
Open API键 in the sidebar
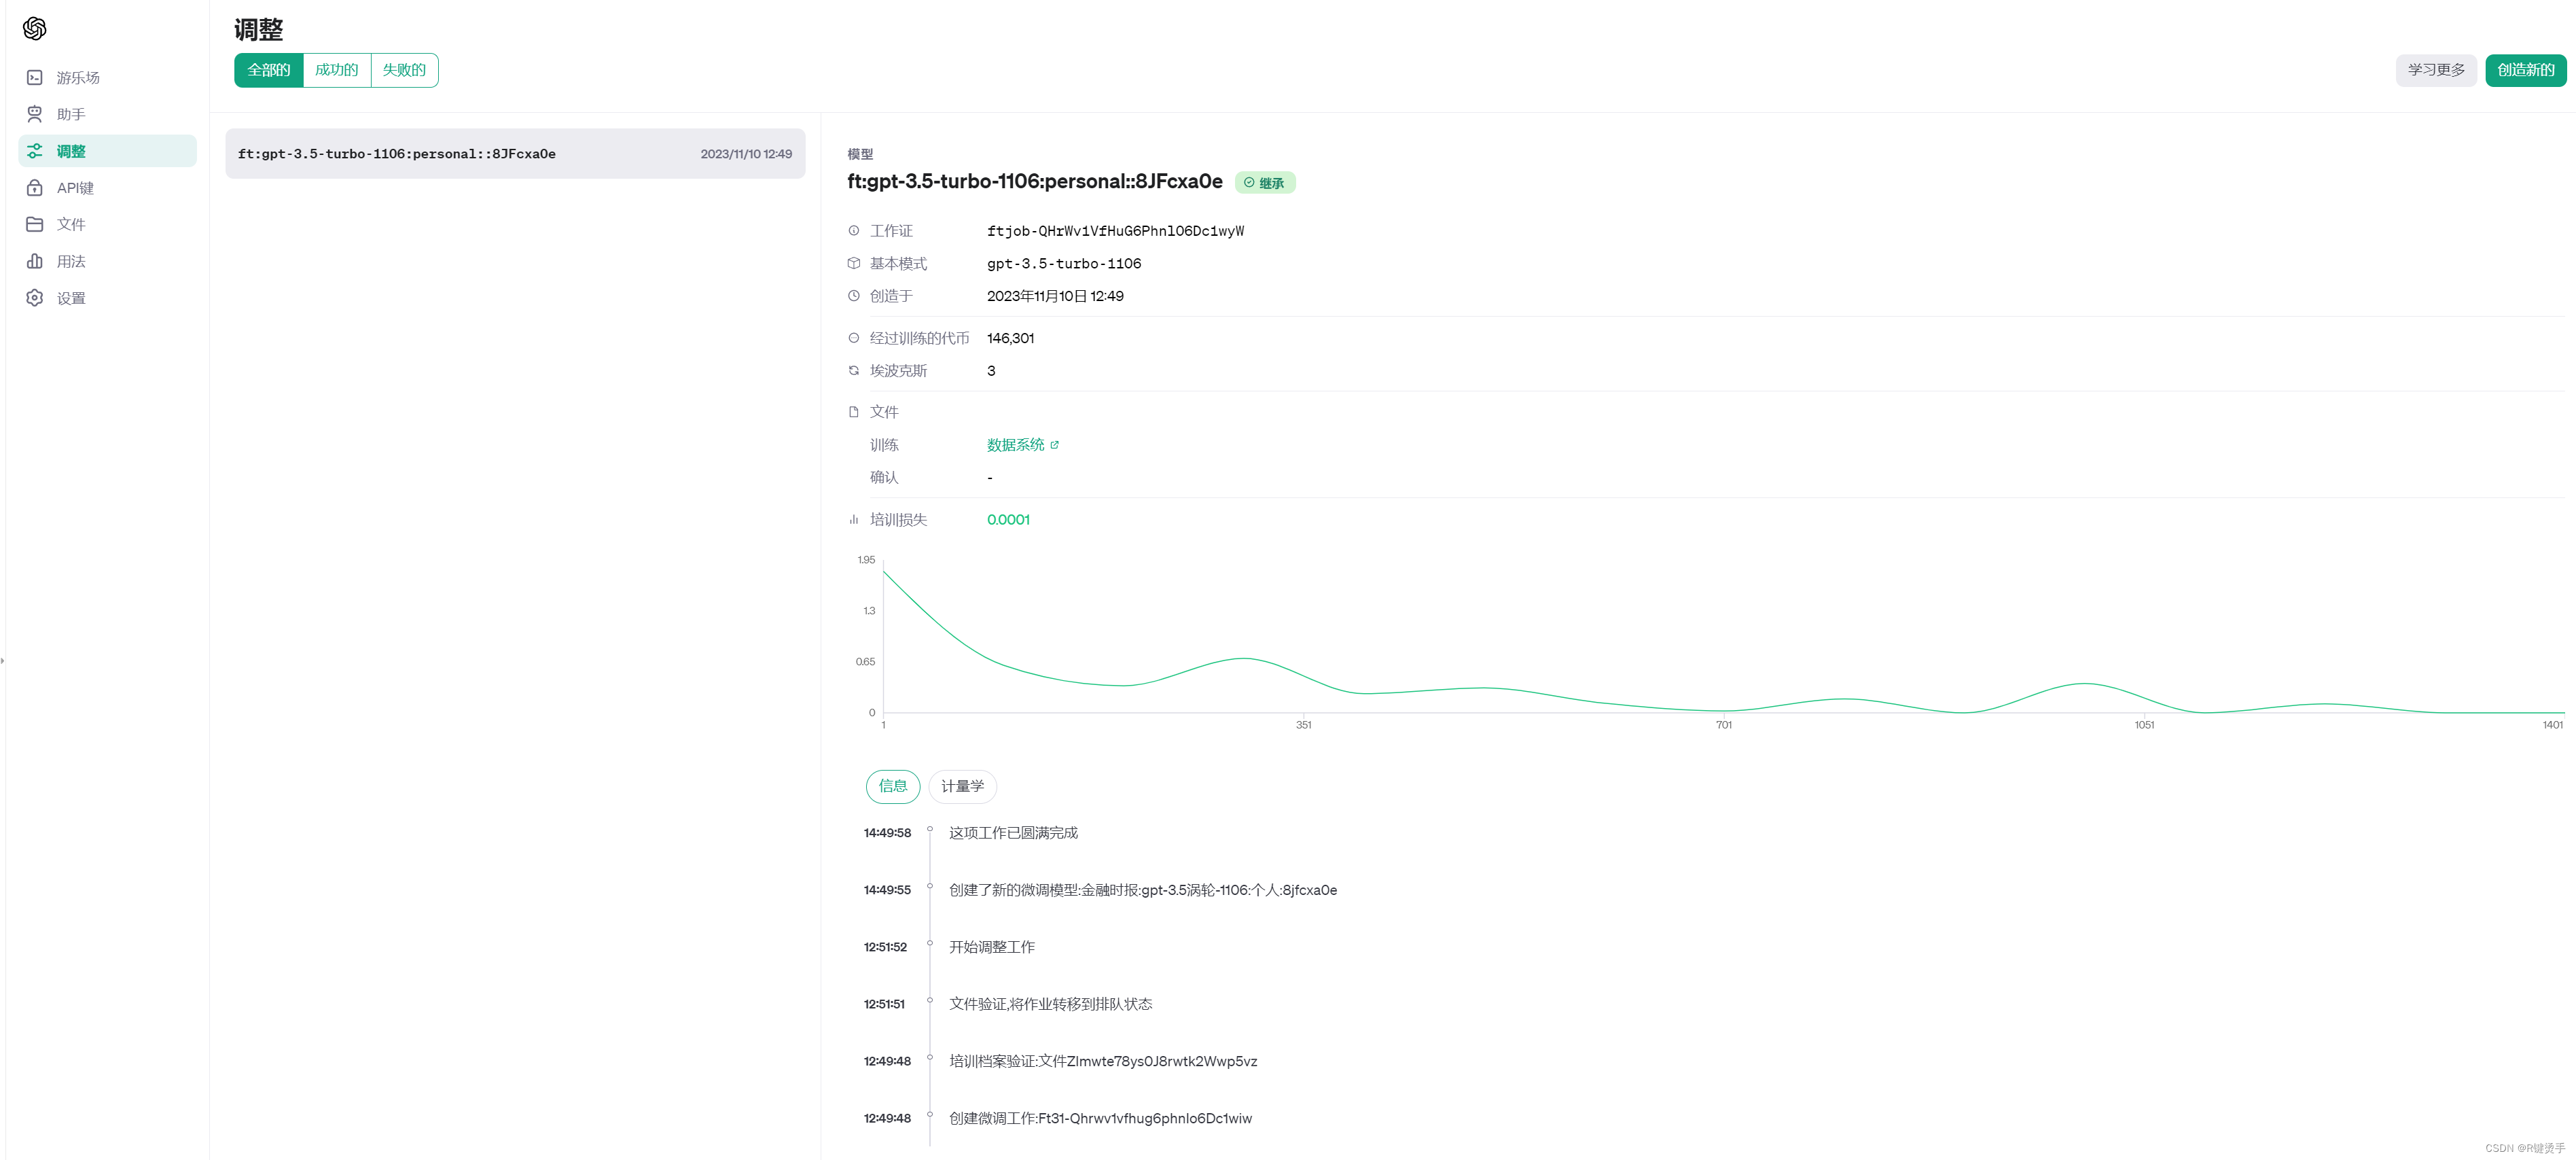coord(107,188)
